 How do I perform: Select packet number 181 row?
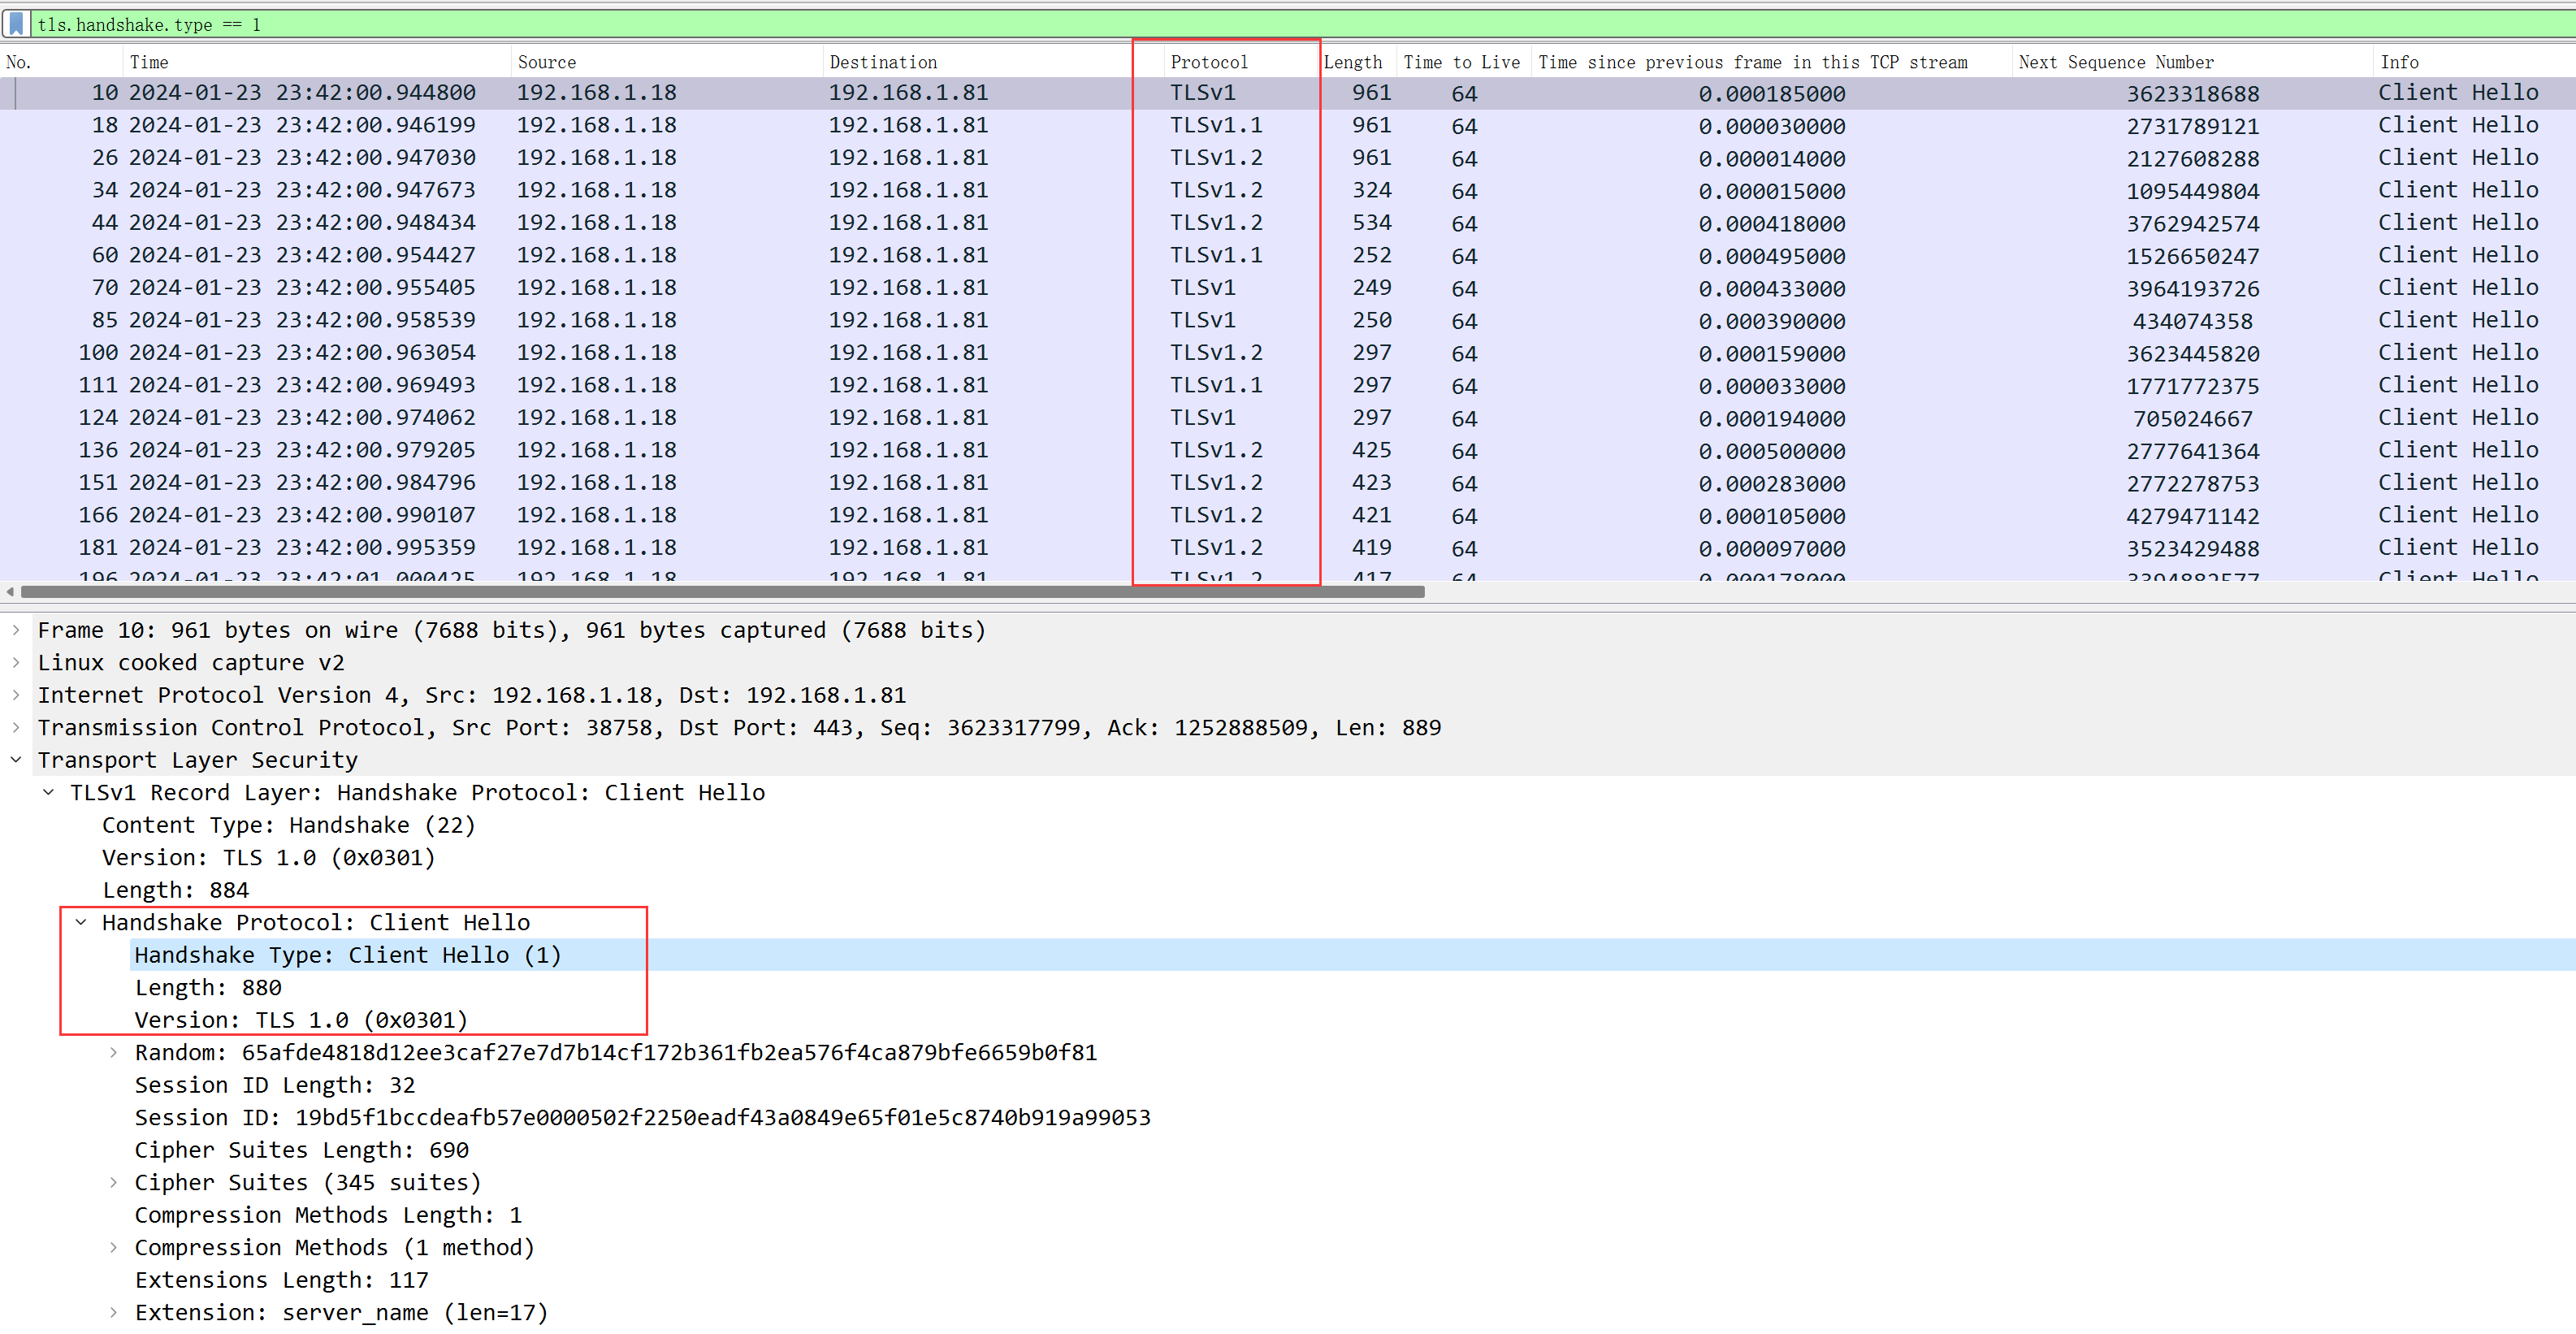point(1288,548)
